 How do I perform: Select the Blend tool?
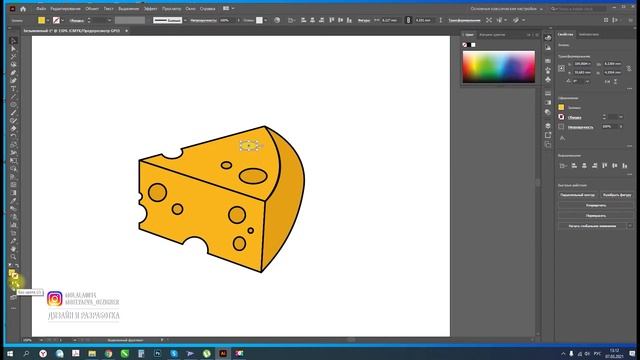[13, 209]
